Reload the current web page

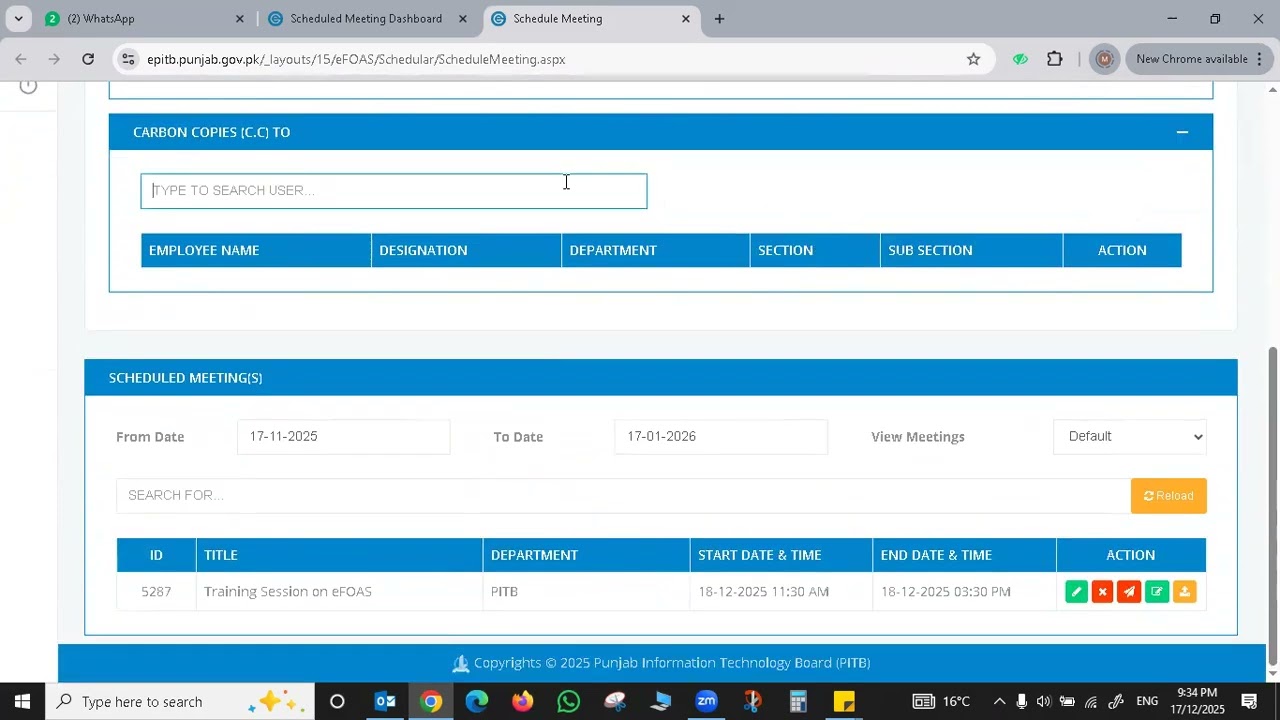coord(88,59)
